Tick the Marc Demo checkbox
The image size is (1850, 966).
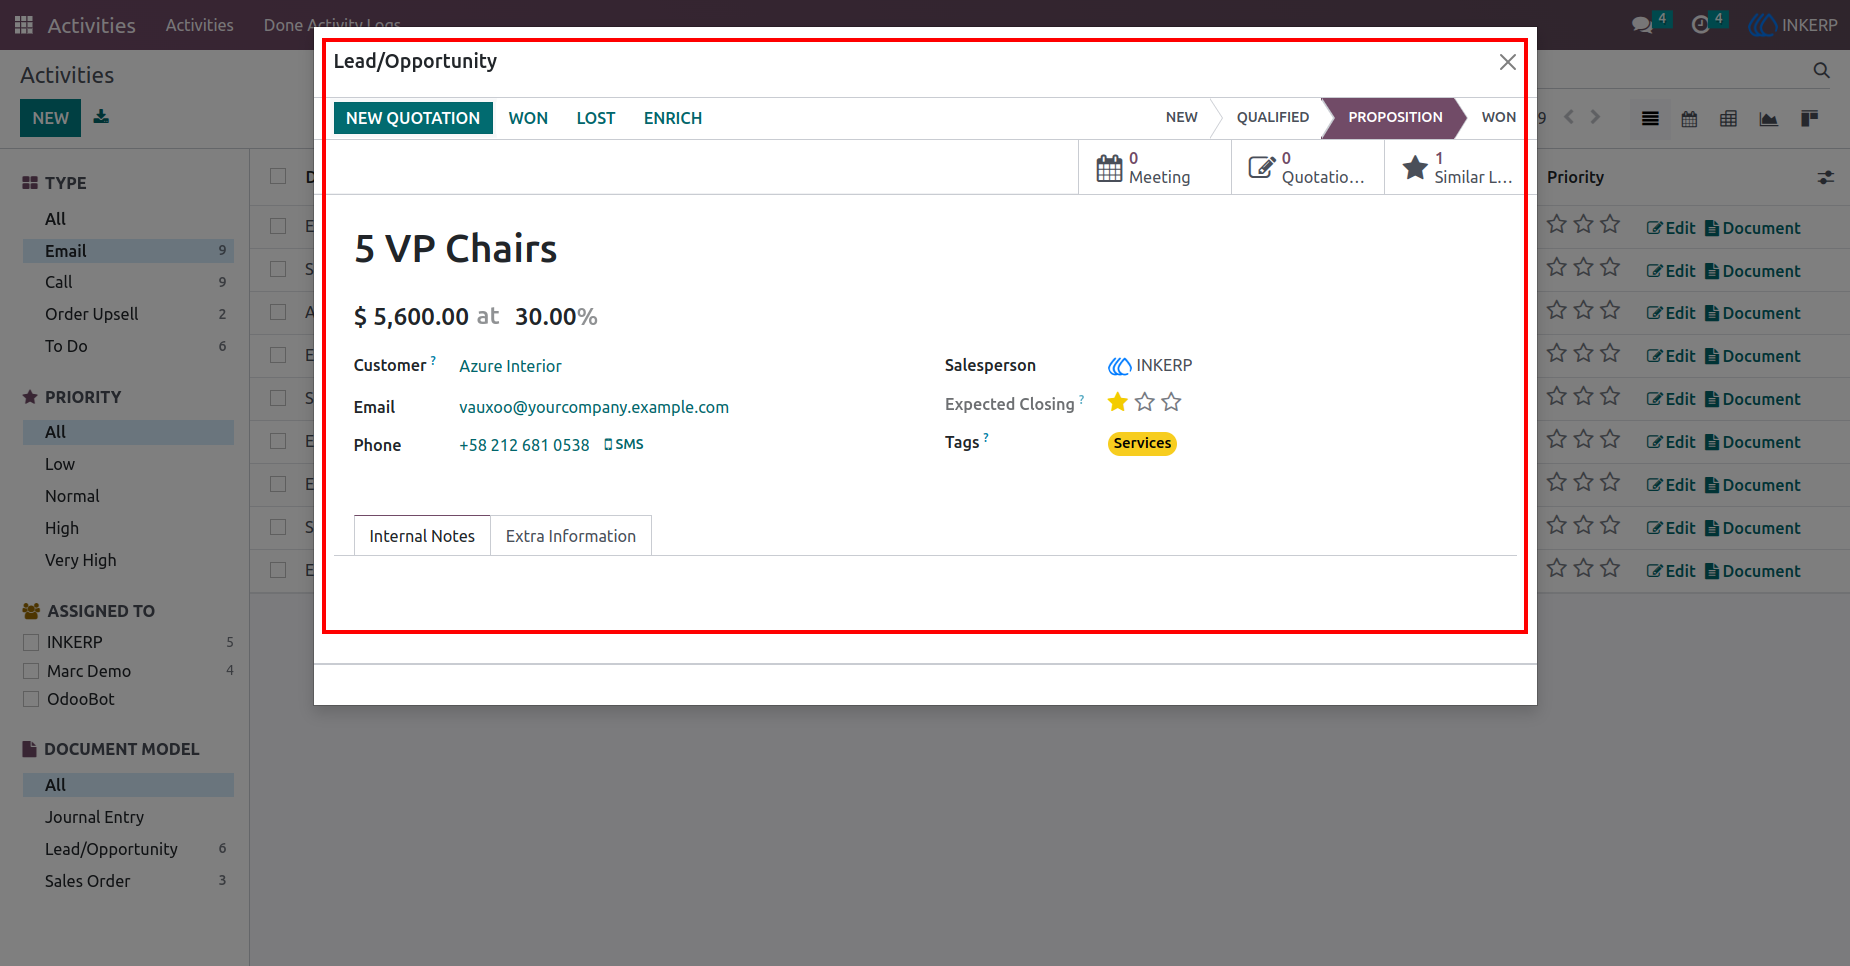pyautogui.click(x=31, y=671)
